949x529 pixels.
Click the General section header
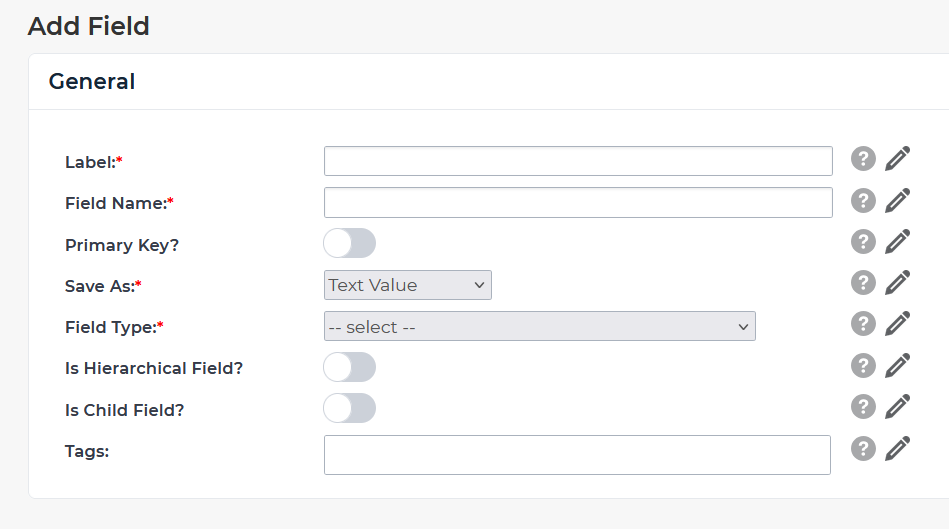[92, 82]
